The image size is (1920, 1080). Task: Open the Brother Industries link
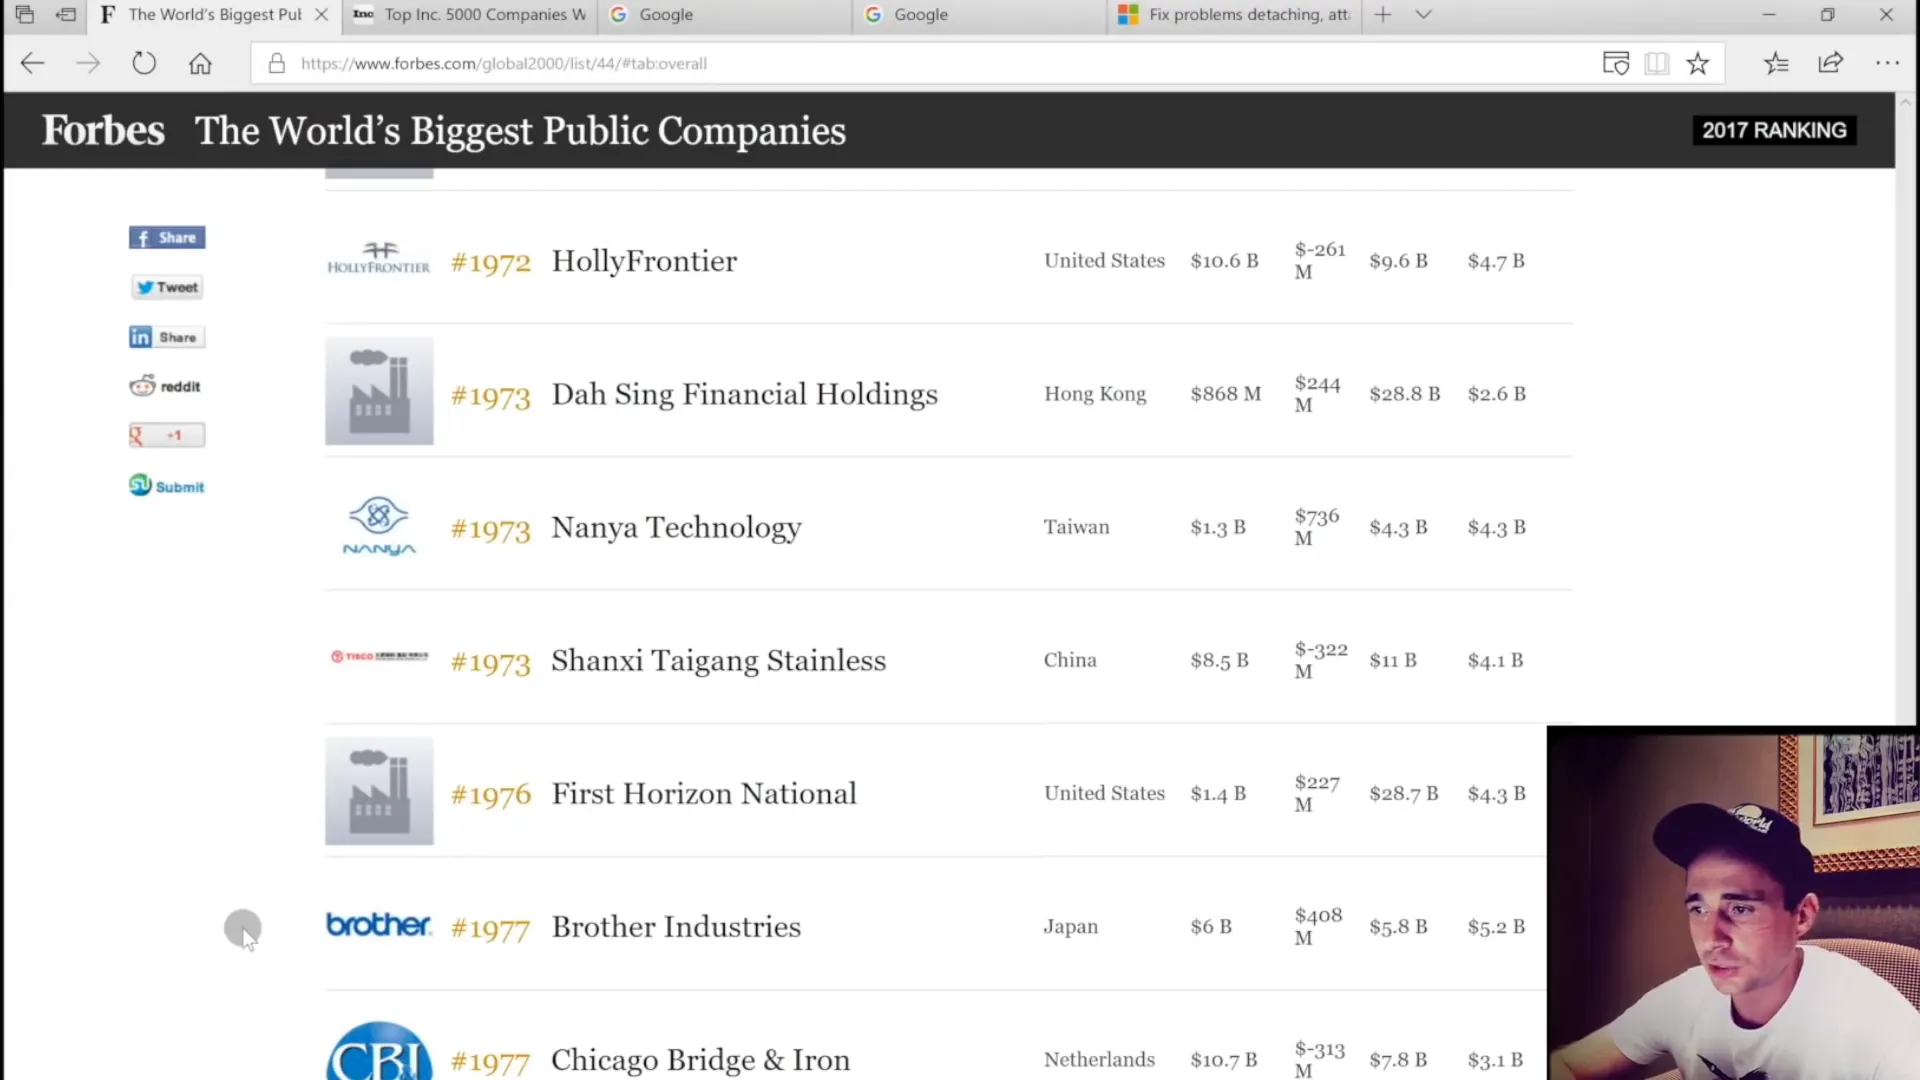point(676,927)
